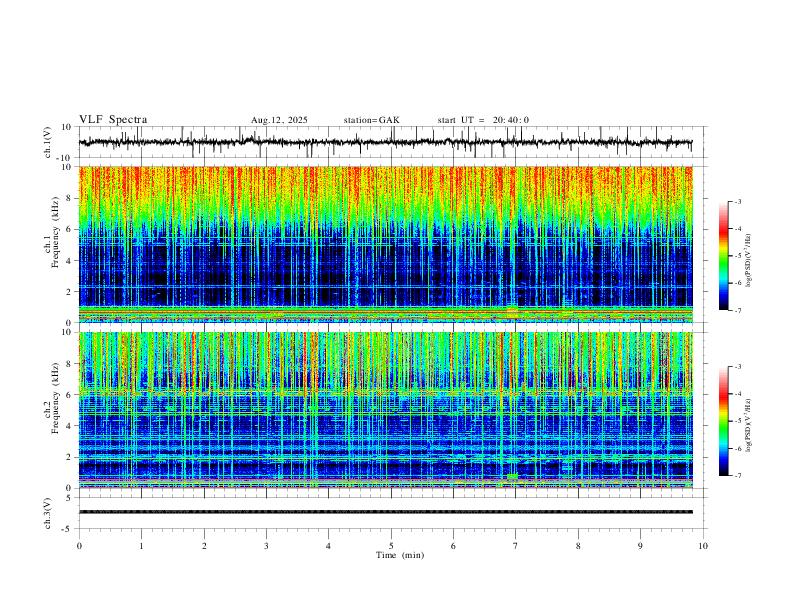Click the "VLF Spectra" title text
792x612 pixels.
113,120
